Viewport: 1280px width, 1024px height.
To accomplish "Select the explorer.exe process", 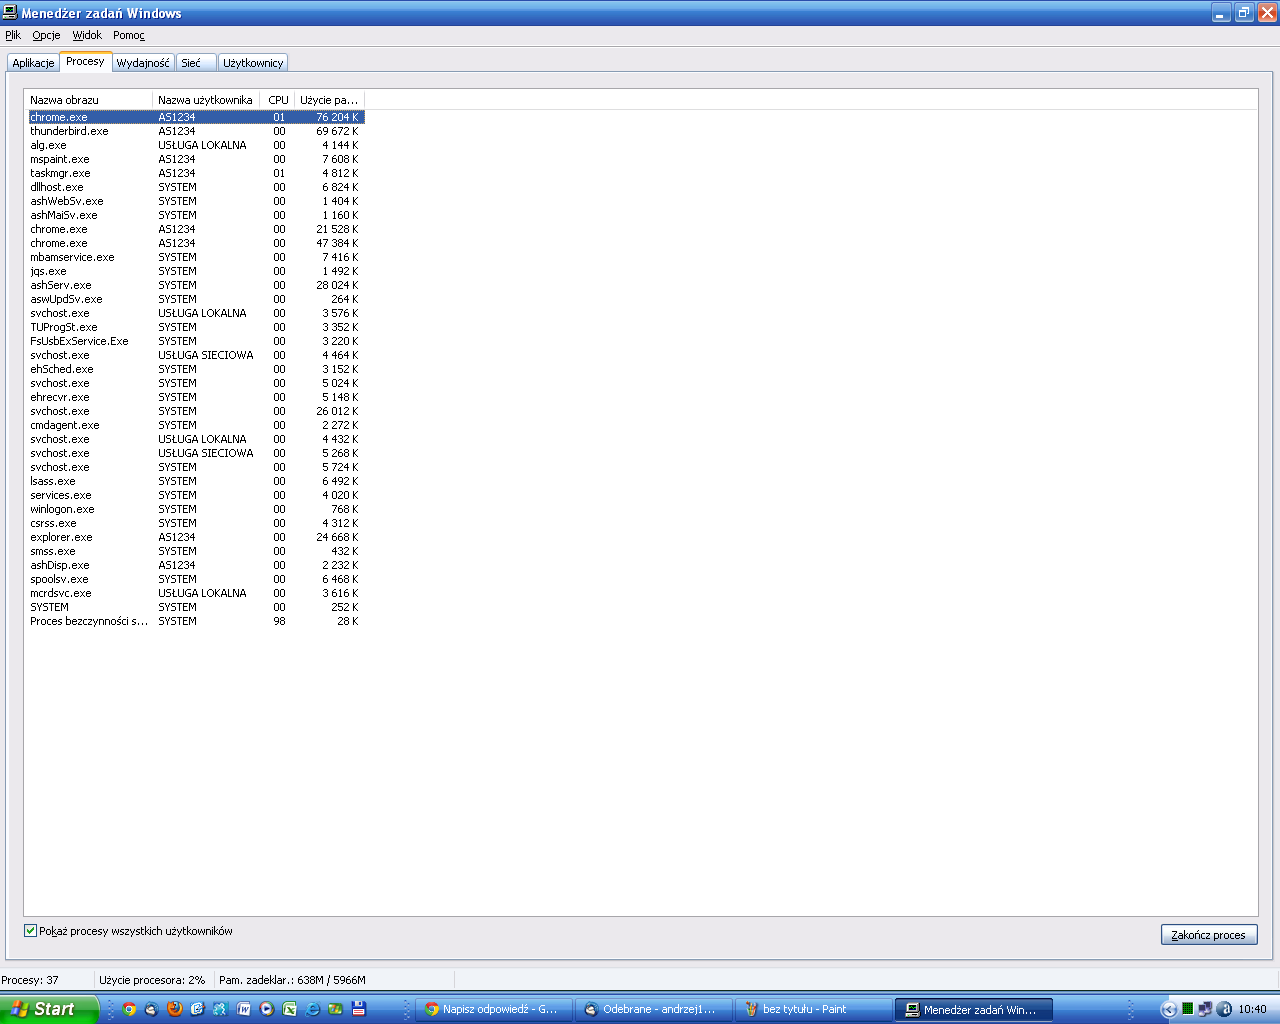I will click(x=196, y=537).
